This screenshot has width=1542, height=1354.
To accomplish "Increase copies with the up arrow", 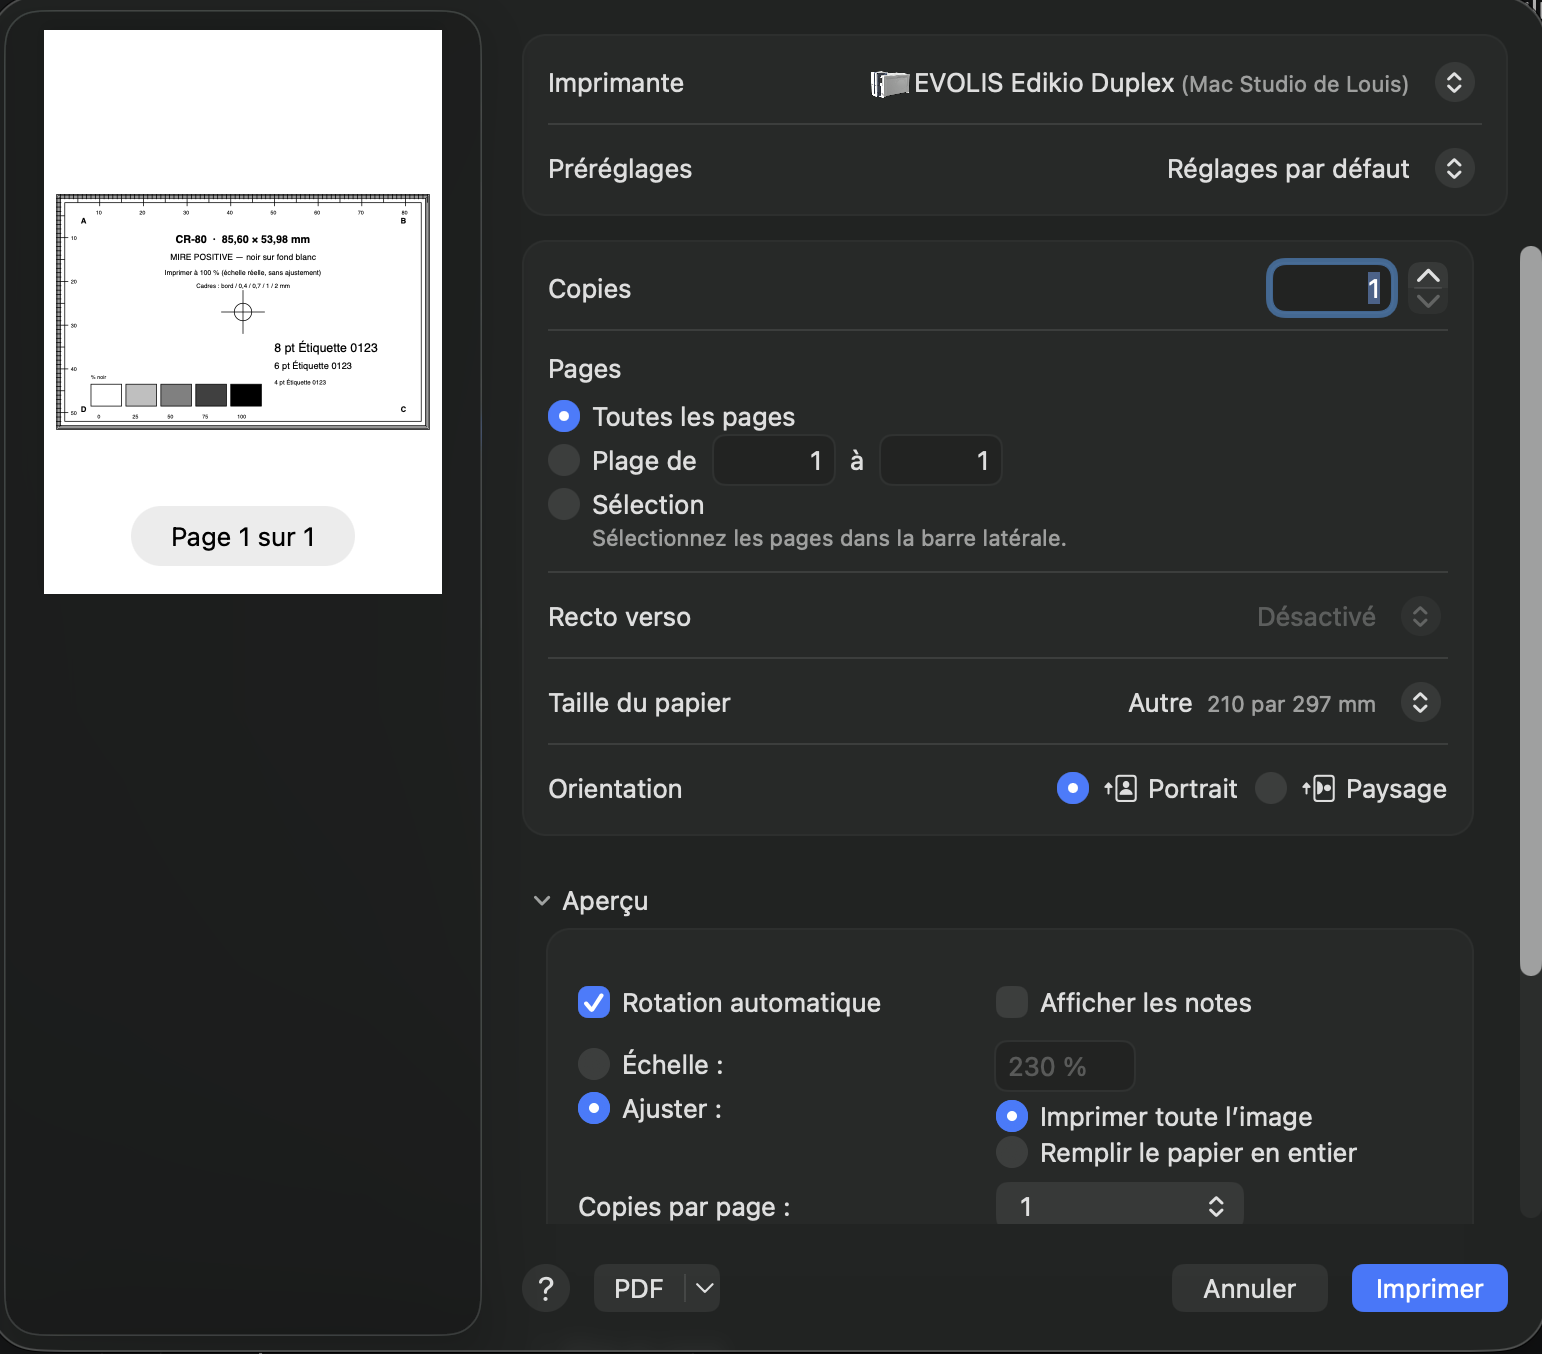I will (1428, 276).
